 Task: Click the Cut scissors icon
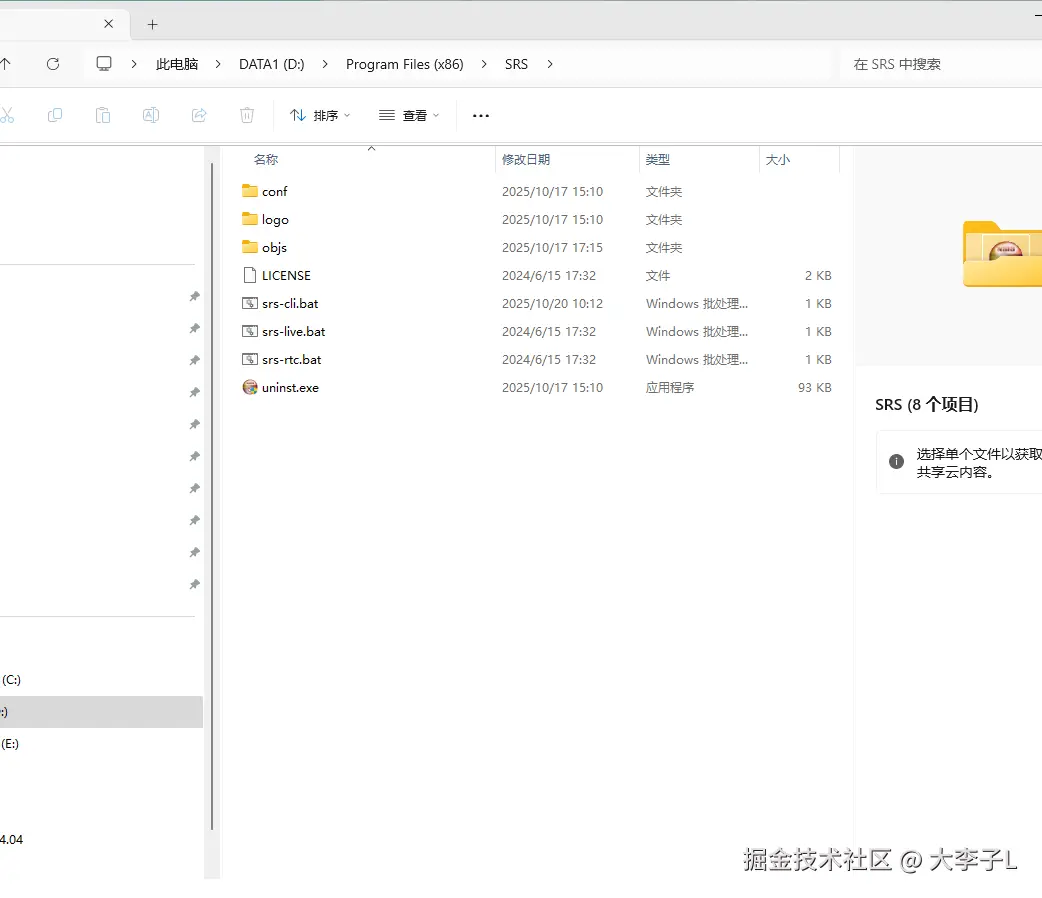coord(7,115)
